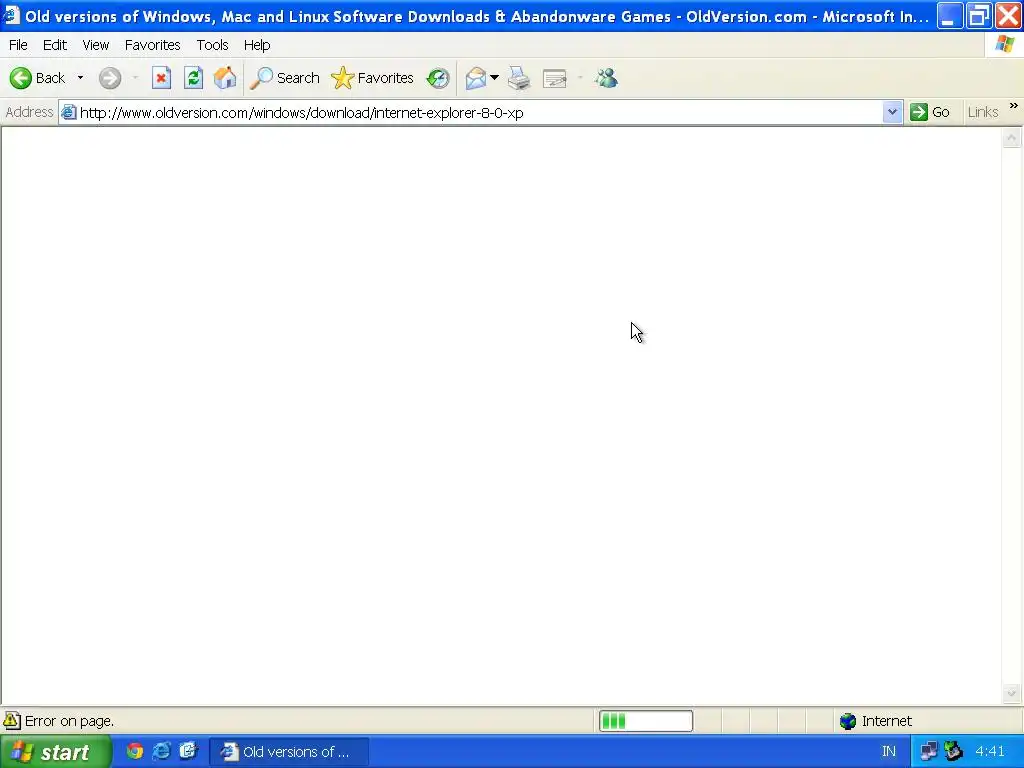Viewport: 1024px width, 768px height.
Task: Click the scrollbar down arrow
Action: point(1012,693)
